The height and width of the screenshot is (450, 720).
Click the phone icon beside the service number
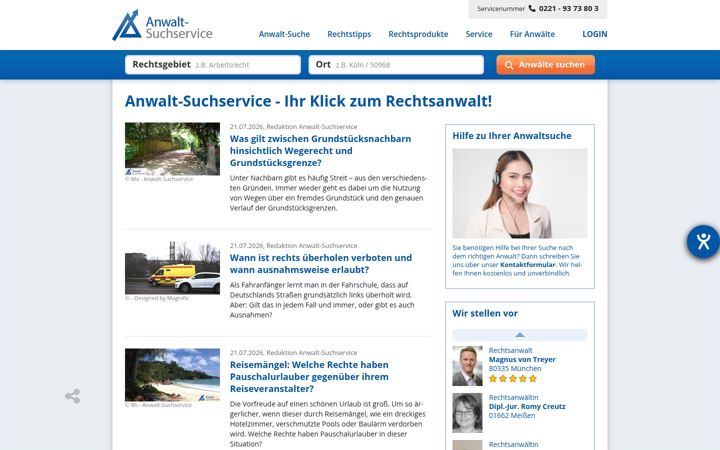(x=532, y=8)
